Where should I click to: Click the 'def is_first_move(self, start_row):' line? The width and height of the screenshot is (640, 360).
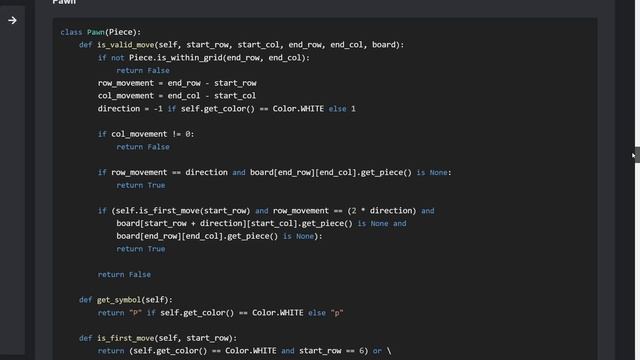[x=158, y=338]
